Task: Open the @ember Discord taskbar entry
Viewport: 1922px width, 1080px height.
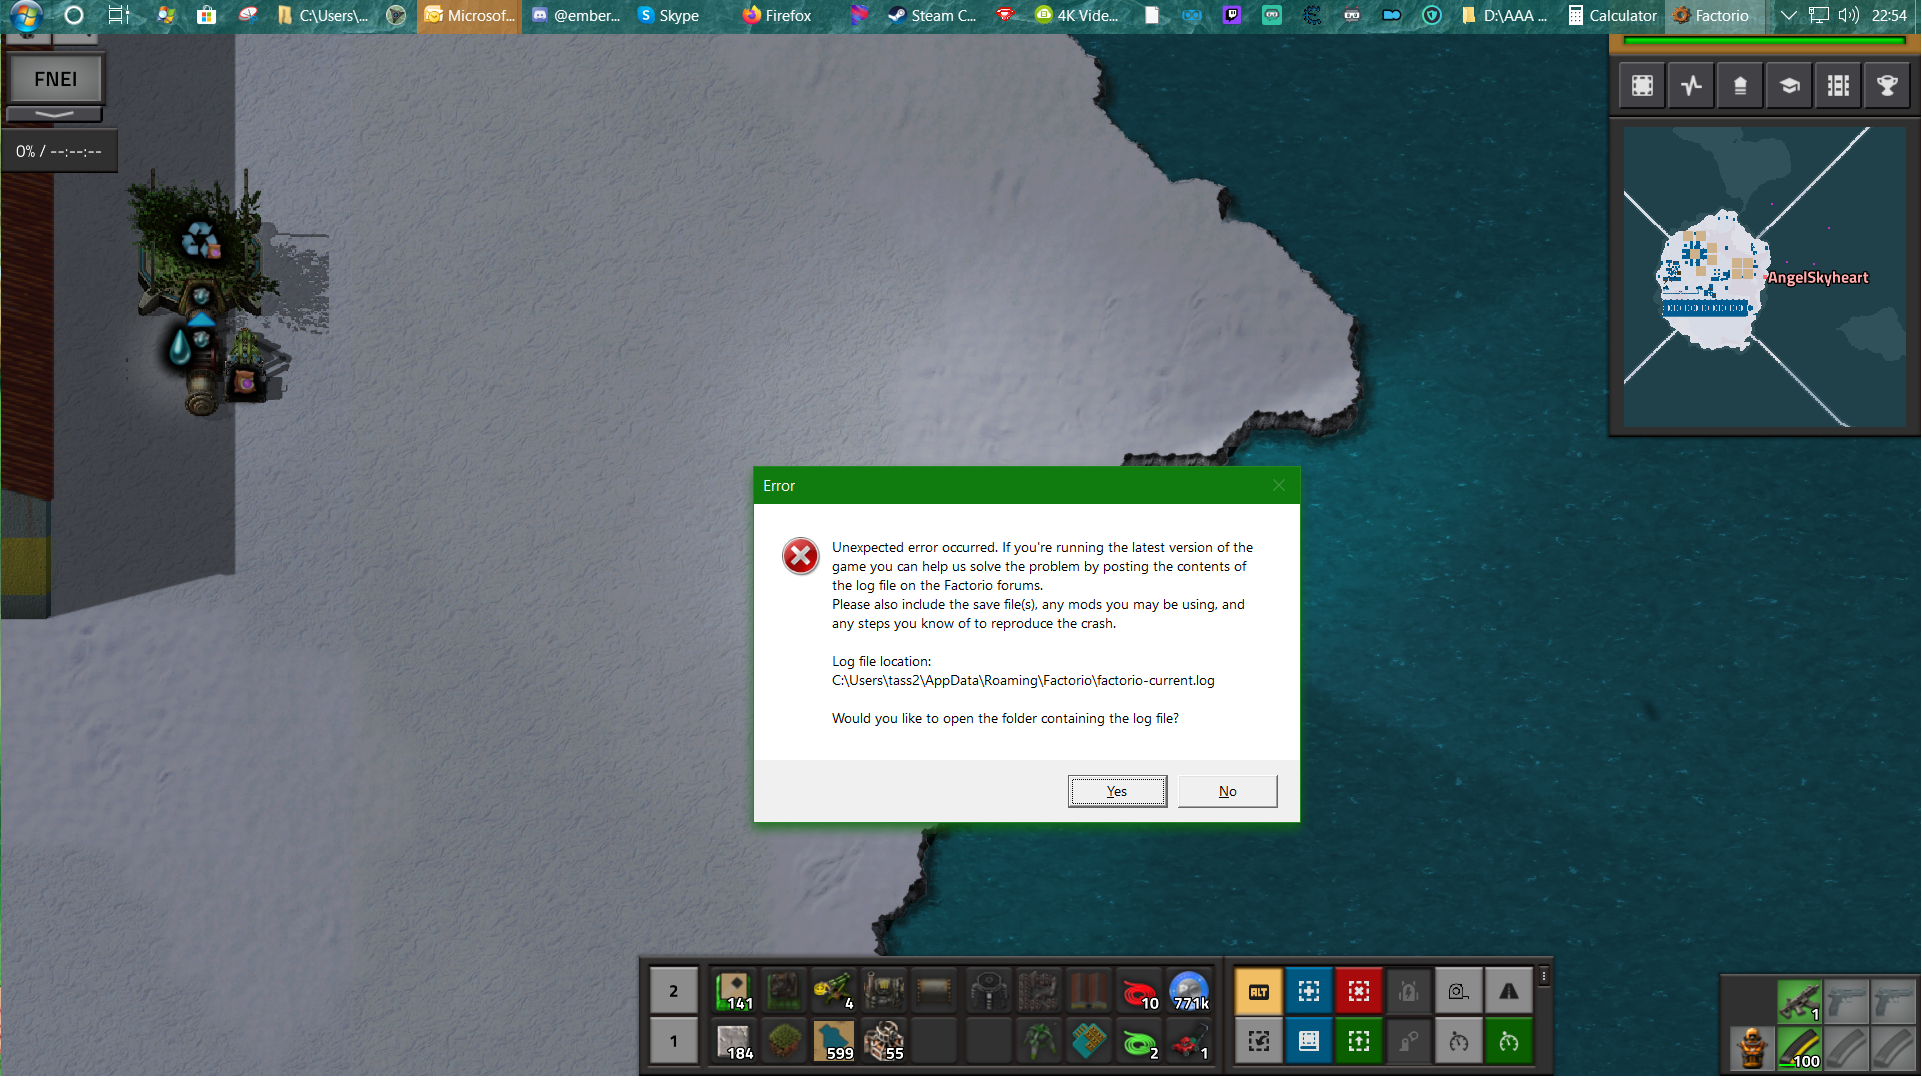Action: click(576, 16)
